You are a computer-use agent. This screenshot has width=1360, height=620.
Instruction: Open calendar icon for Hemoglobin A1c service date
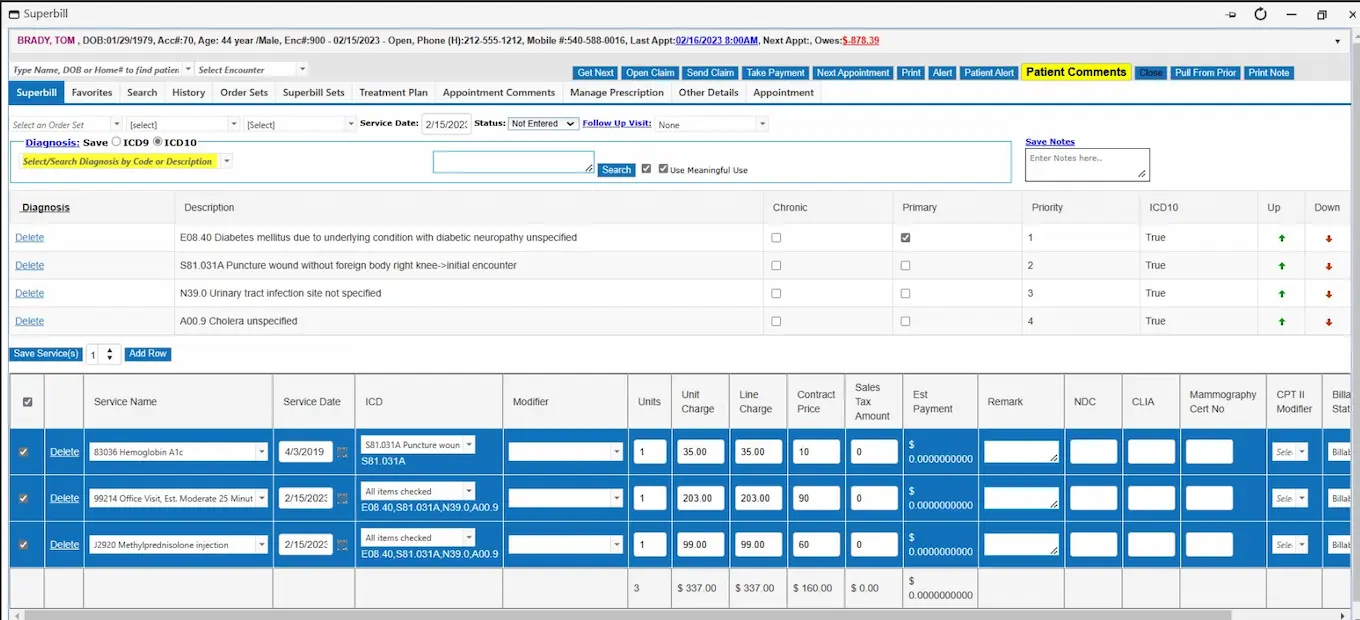pyautogui.click(x=343, y=452)
